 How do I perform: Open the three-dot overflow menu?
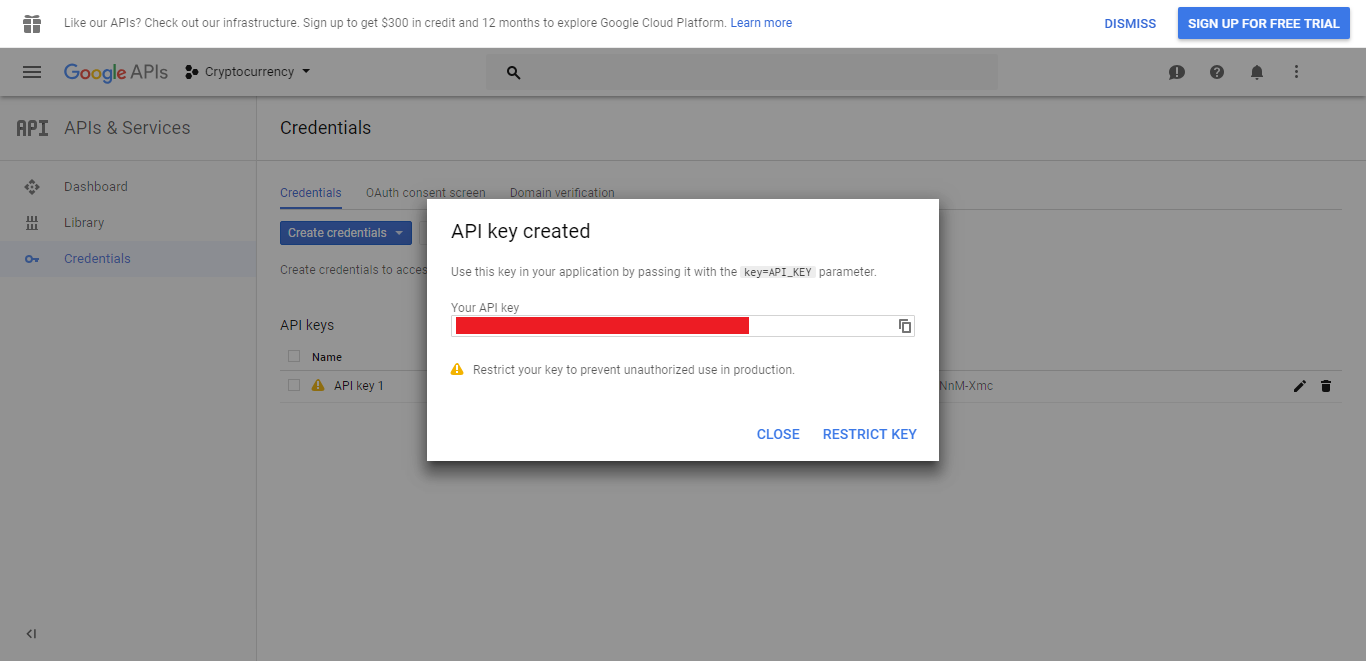1296,71
